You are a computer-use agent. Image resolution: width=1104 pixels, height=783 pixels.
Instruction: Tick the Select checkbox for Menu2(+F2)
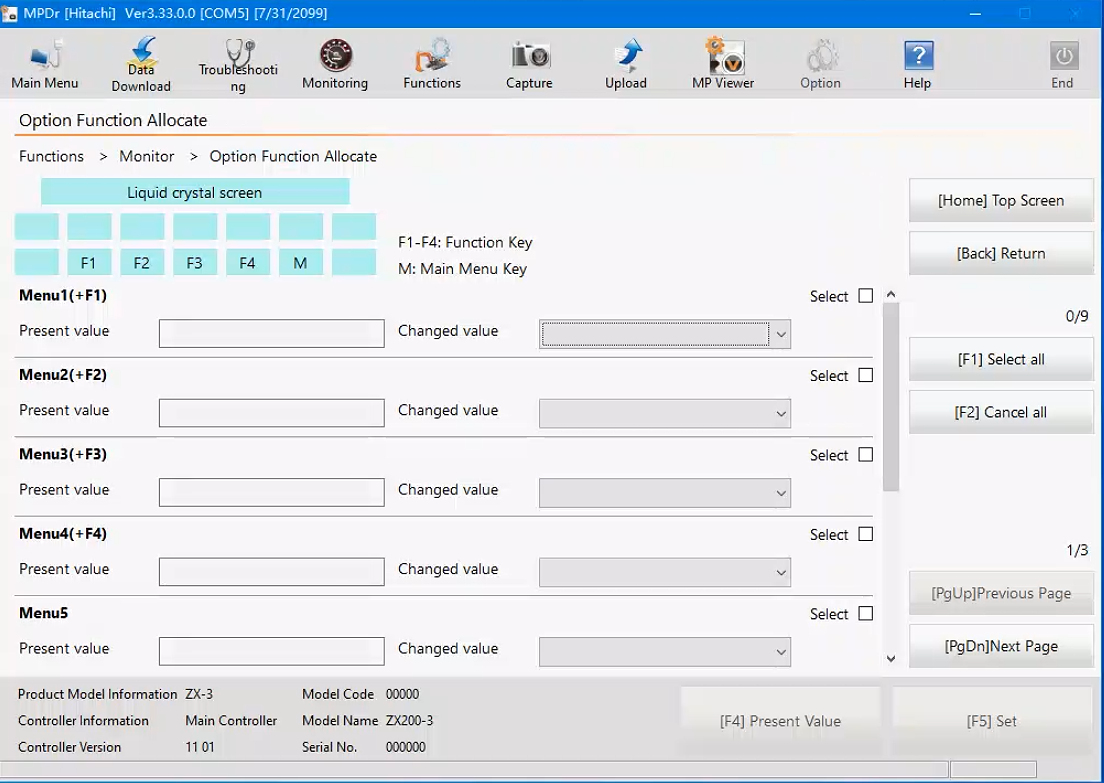(x=866, y=375)
